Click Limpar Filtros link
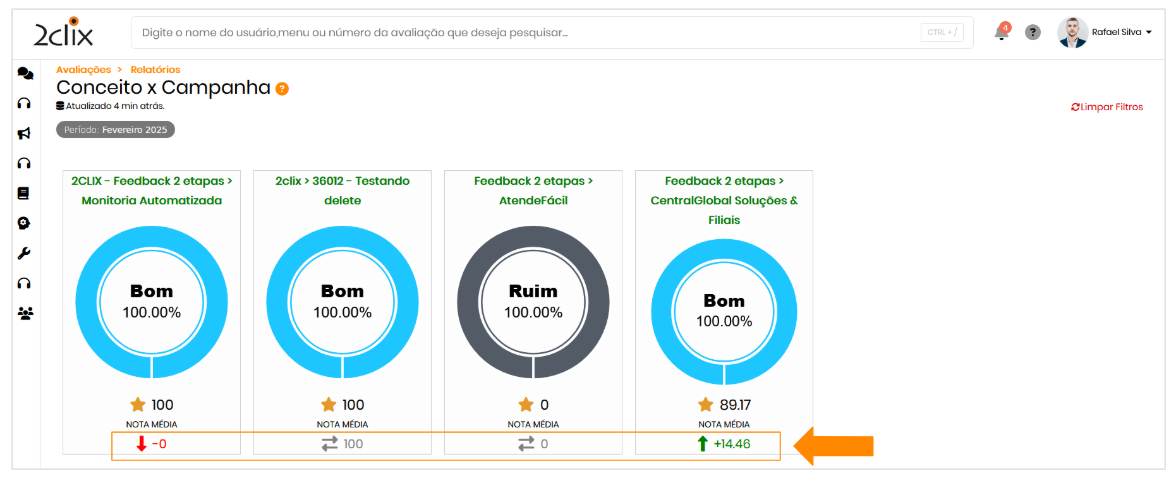The width and height of the screenshot is (1175, 483). pos(1106,107)
